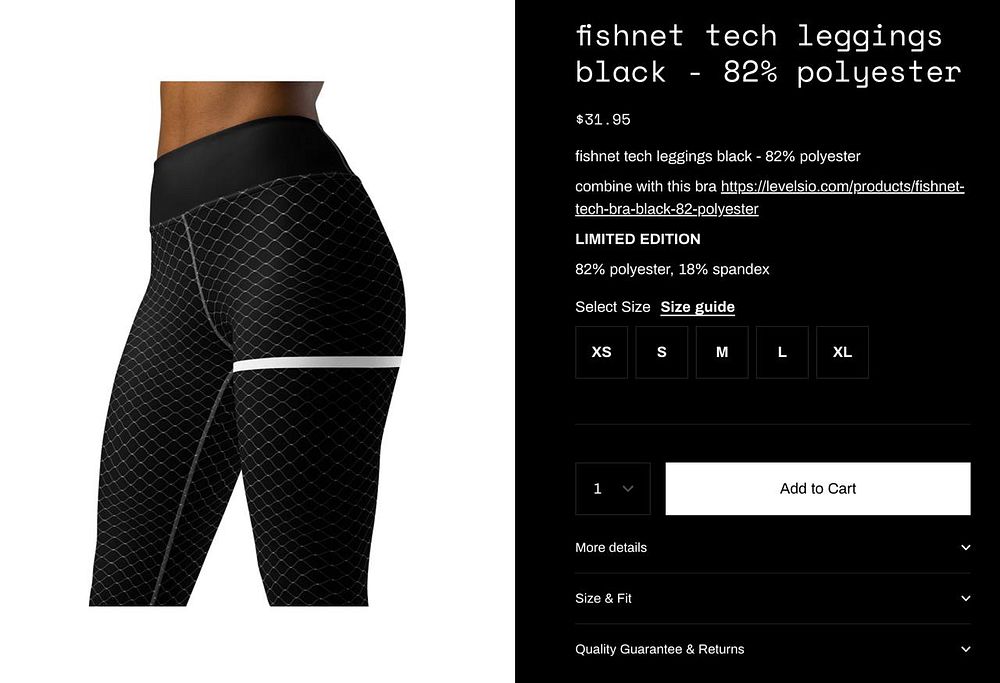Click the leggings product photo

pyautogui.click(x=247, y=343)
